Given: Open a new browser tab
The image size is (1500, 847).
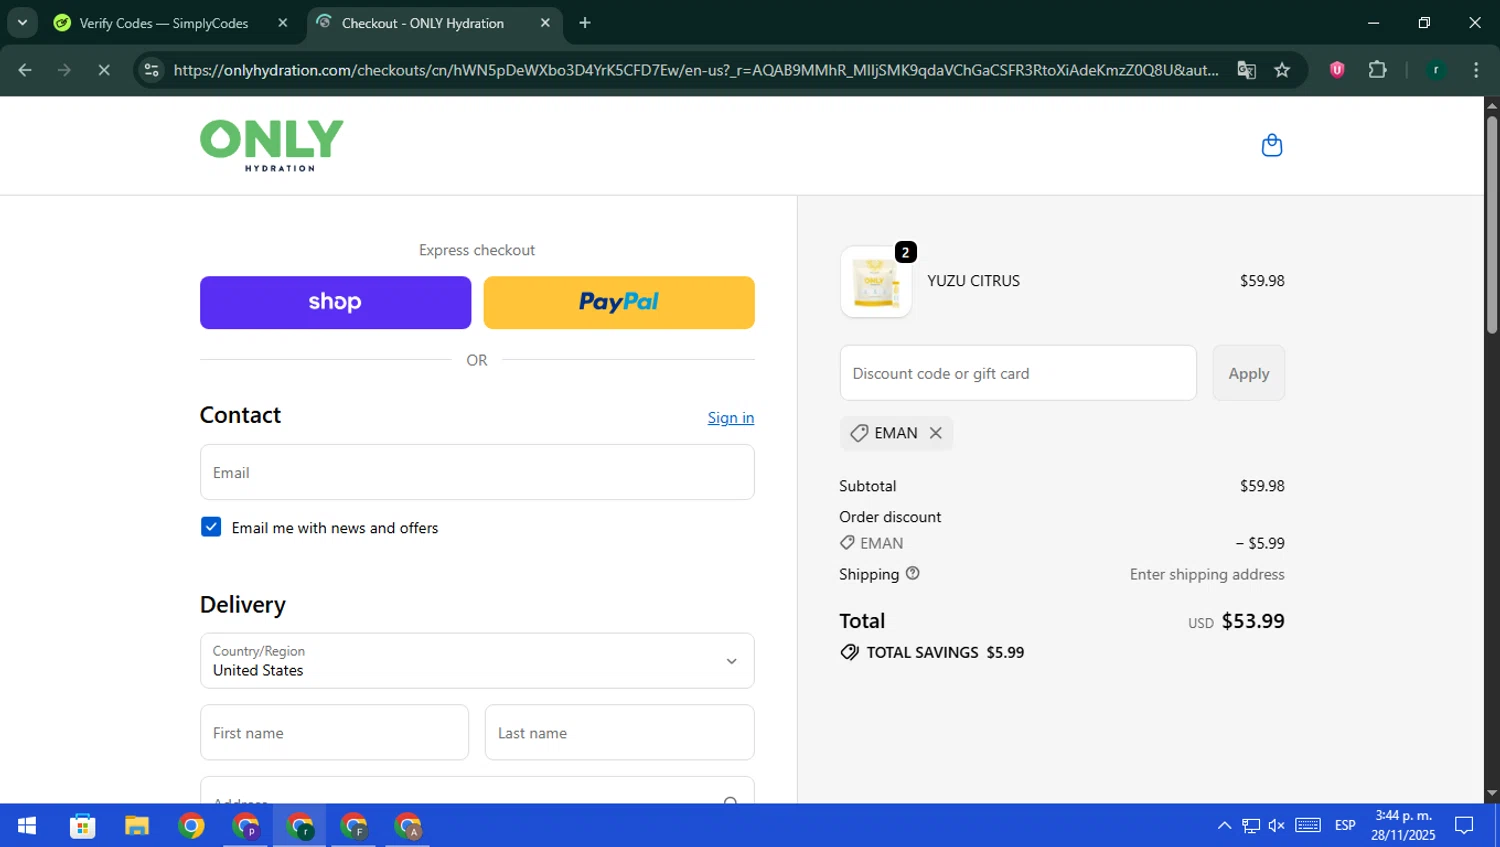Looking at the screenshot, I should (x=585, y=23).
